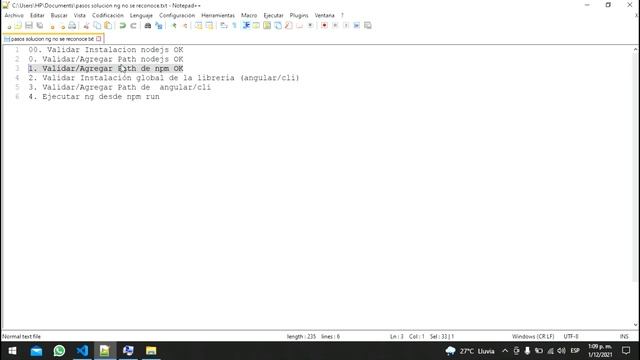This screenshot has width=640, height=360.
Task: Open the Plugins menu
Action: 299,15
